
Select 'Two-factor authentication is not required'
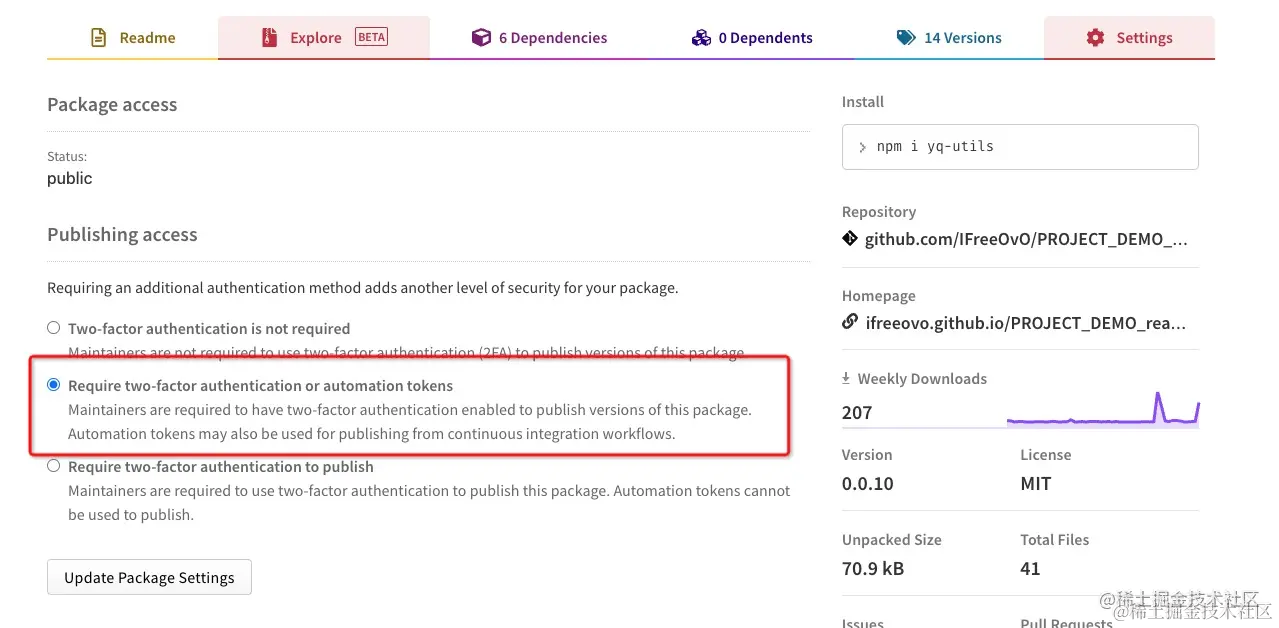54,328
